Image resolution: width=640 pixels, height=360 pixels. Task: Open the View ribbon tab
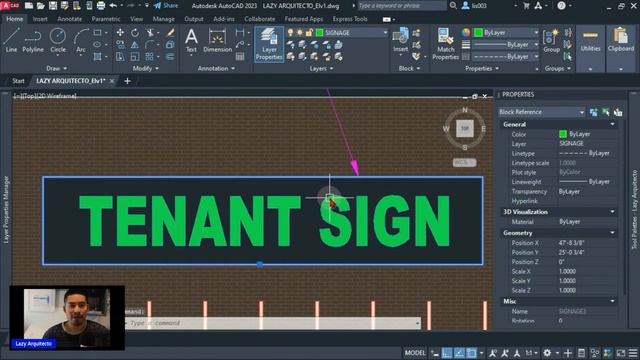point(136,19)
